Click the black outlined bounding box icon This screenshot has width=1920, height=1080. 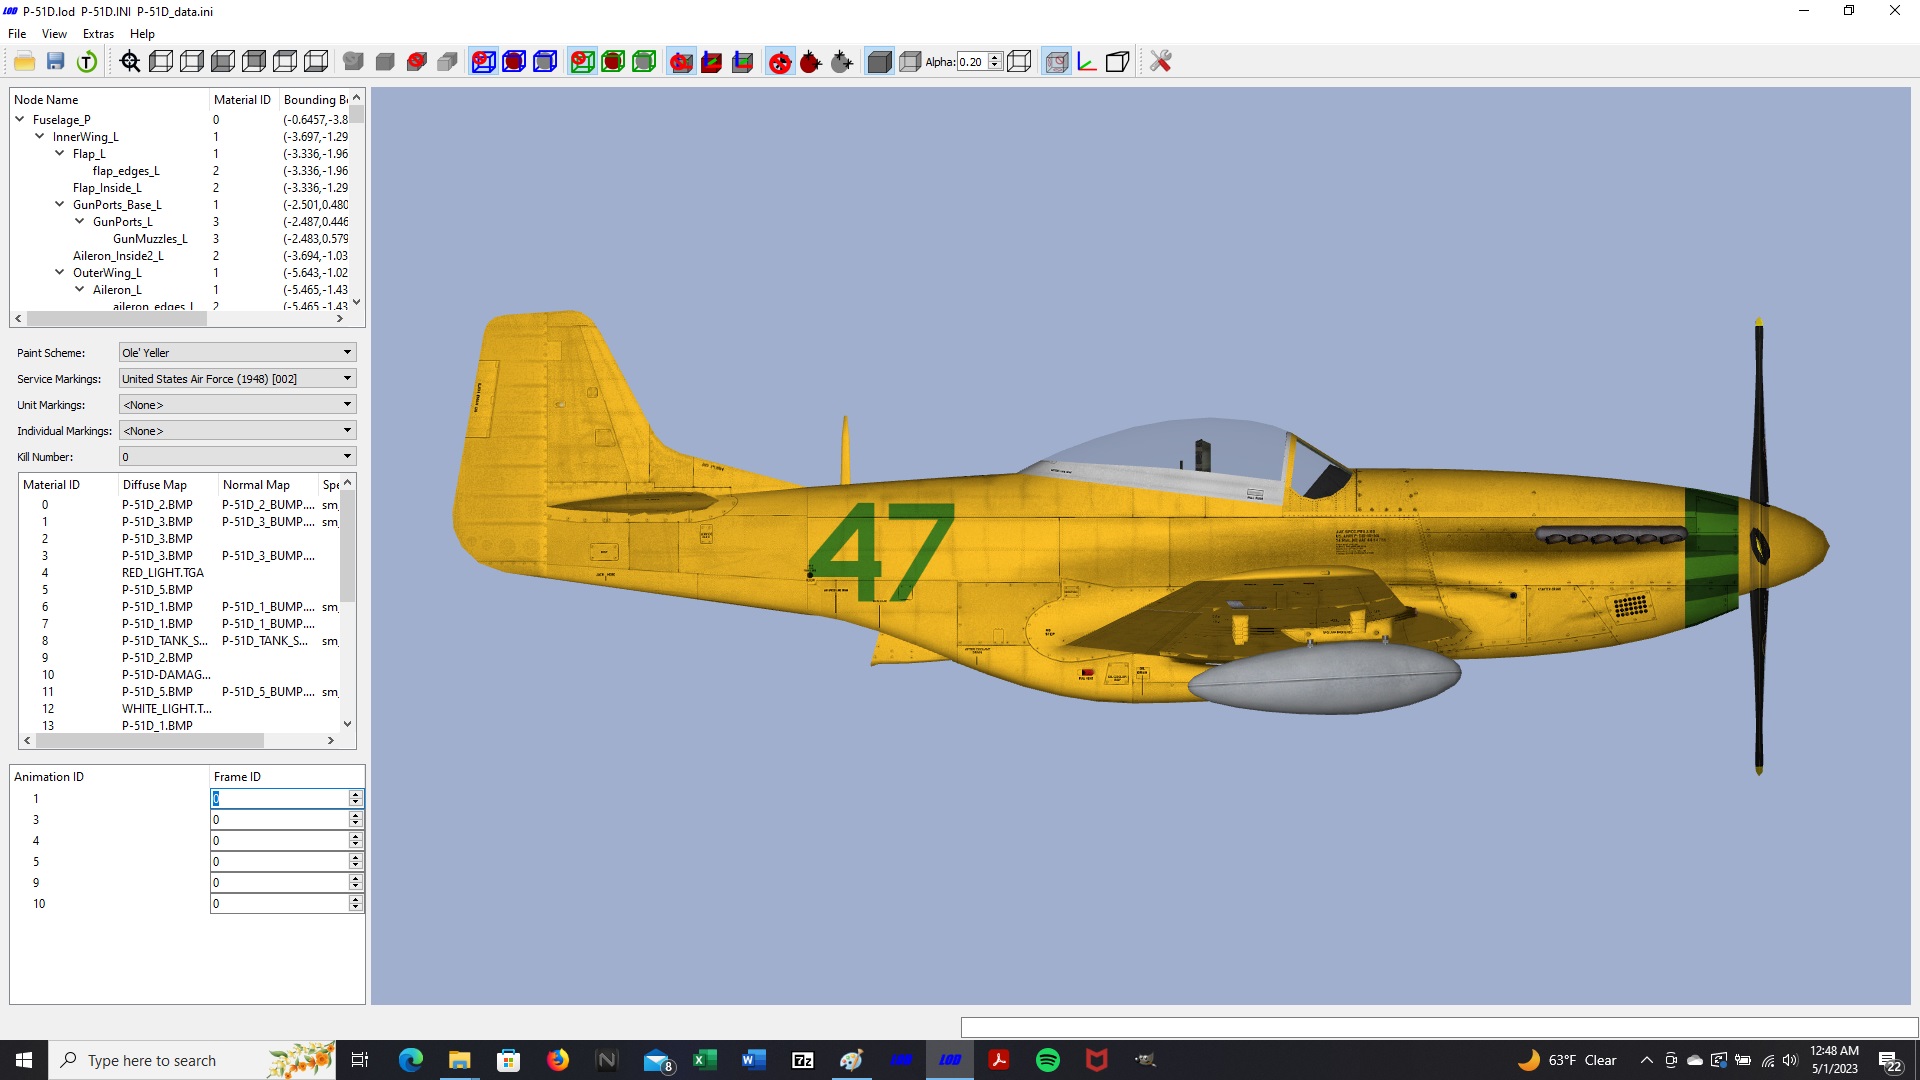[x=1118, y=62]
